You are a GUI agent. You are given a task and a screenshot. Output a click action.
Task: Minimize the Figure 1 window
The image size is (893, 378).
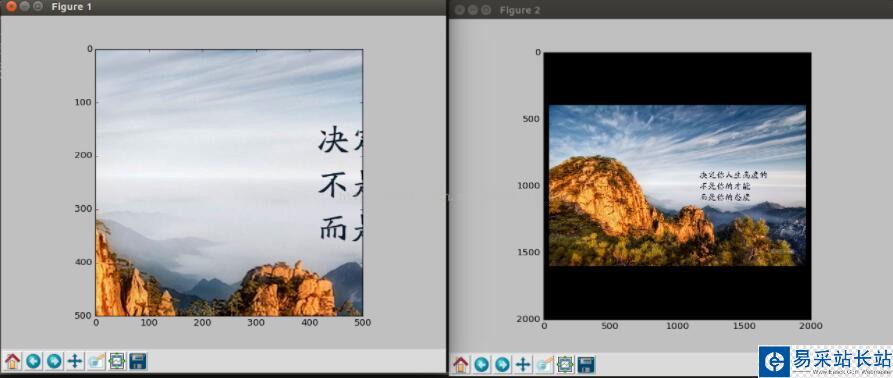pyautogui.click(x=24, y=7)
